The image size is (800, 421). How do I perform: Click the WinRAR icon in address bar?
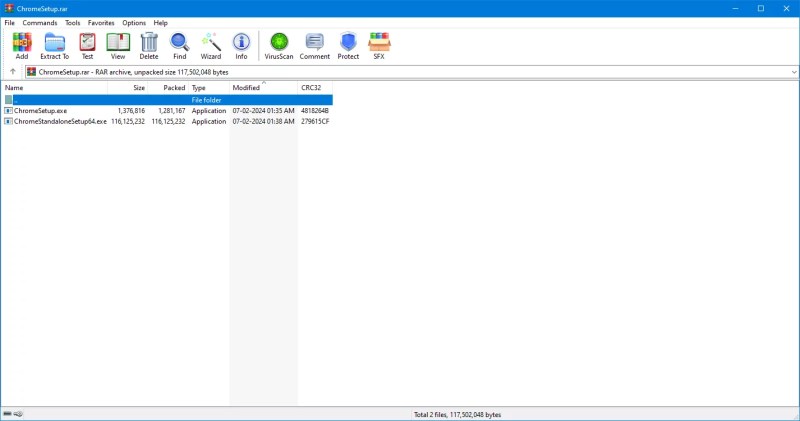pyautogui.click(x=32, y=72)
